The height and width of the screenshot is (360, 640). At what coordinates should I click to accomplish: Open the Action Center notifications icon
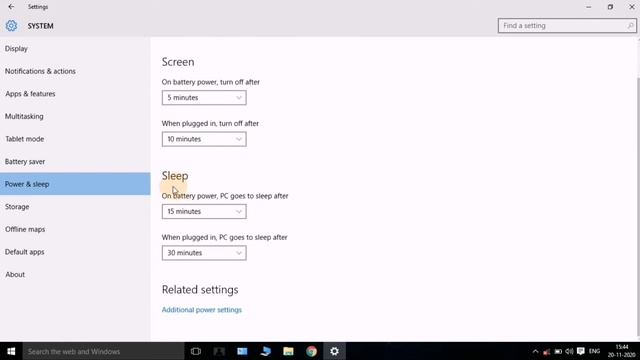581,351
